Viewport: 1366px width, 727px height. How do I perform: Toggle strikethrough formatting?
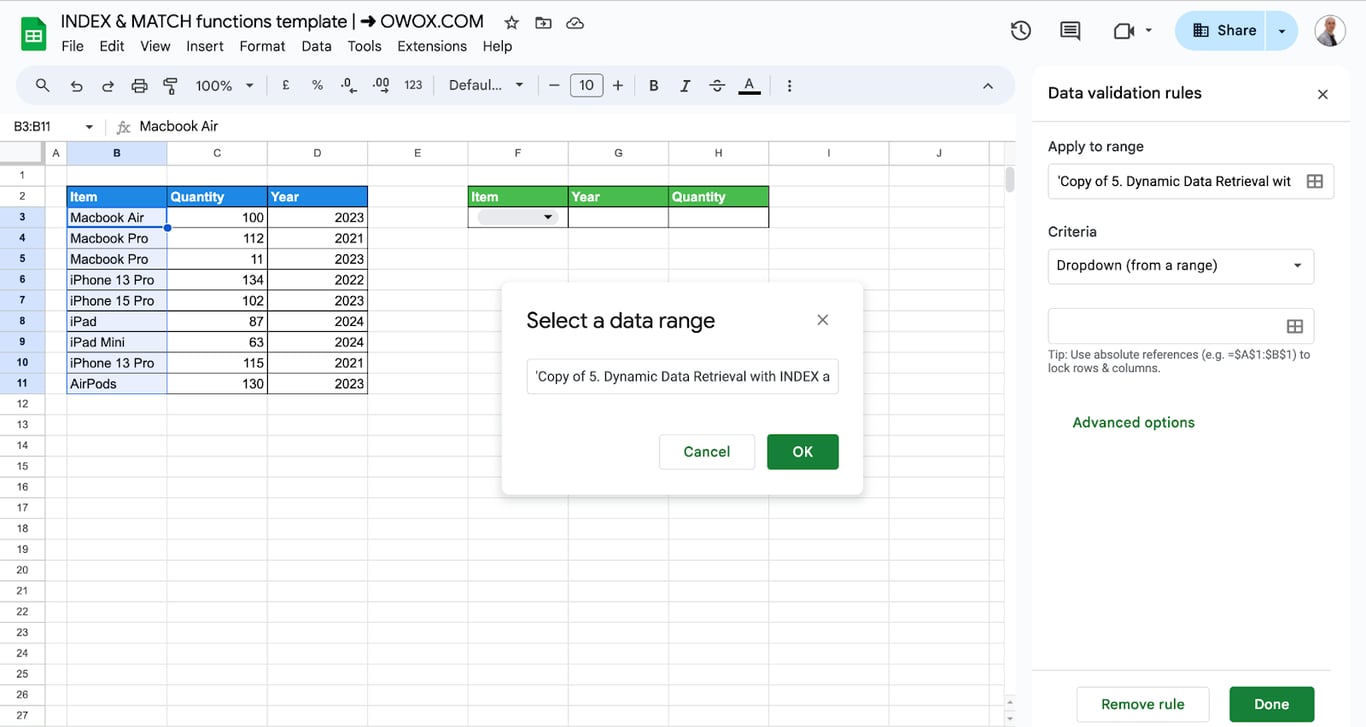[716, 86]
